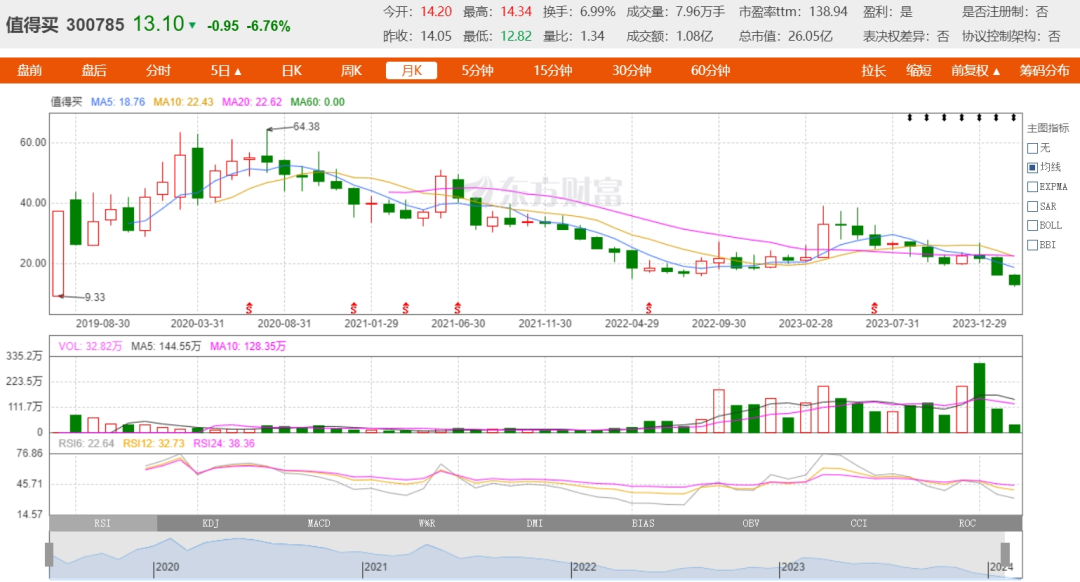Click the $ marker between 2021-01-29 and 2021-06-30

pyautogui.click(x=406, y=306)
